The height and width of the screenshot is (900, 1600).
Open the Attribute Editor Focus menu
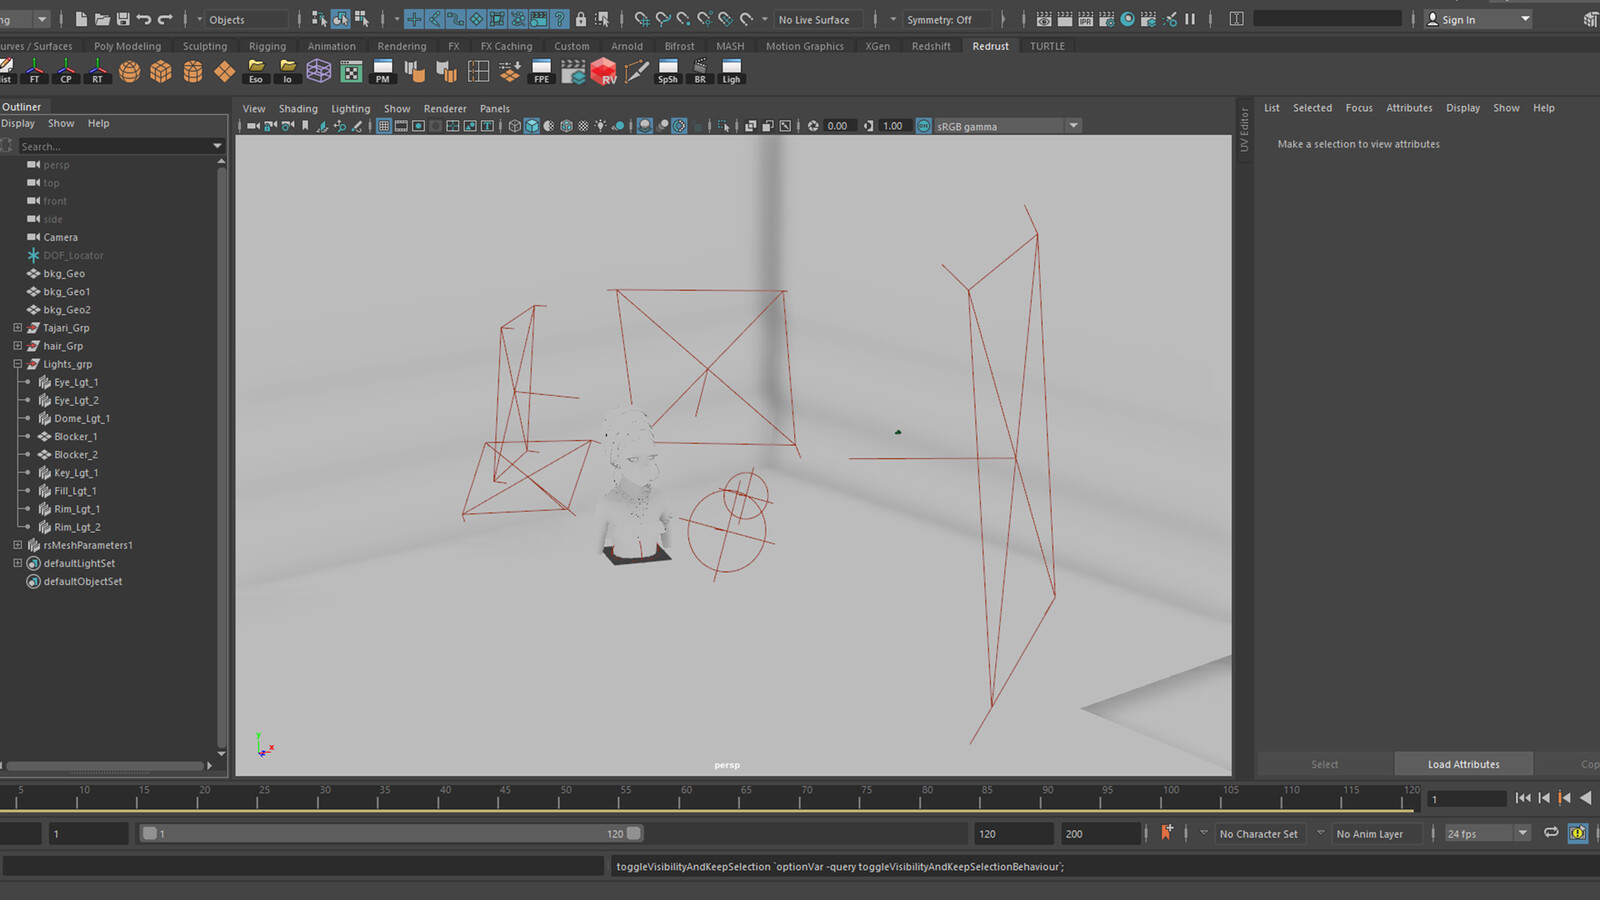[x=1358, y=108]
